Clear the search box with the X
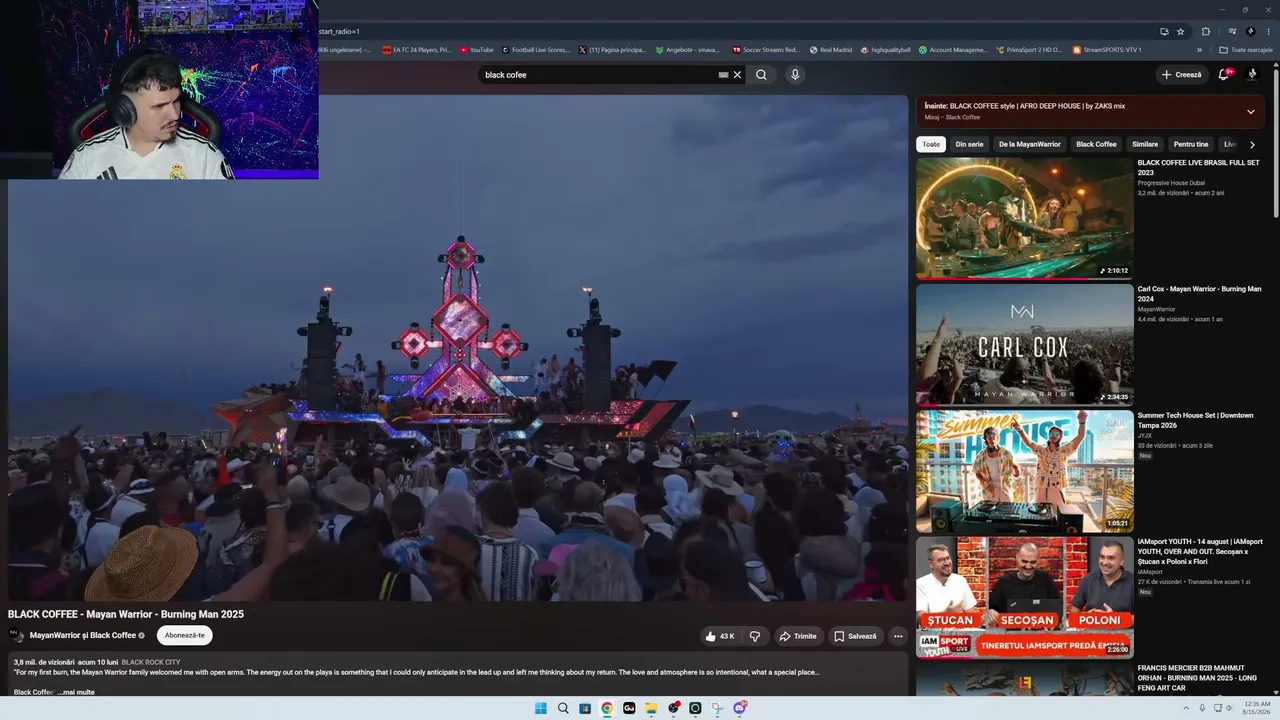The width and height of the screenshot is (1280, 720). click(x=738, y=75)
